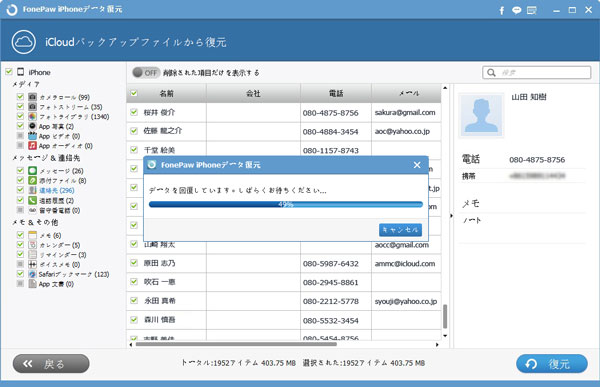Click the iPhone device icon in sidebar
The width and height of the screenshot is (600, 387).
pyautogui.click(x=21, y=72)
